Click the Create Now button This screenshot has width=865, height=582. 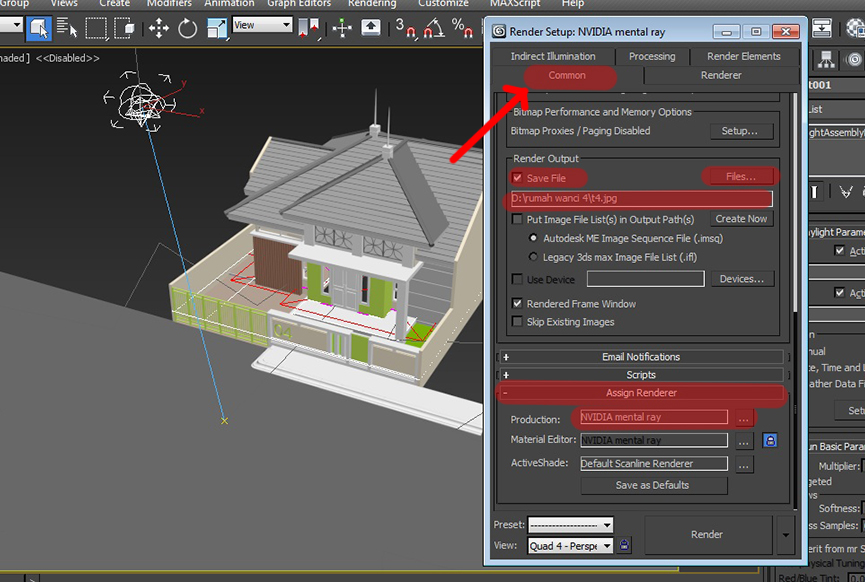(x=741, y=219)
